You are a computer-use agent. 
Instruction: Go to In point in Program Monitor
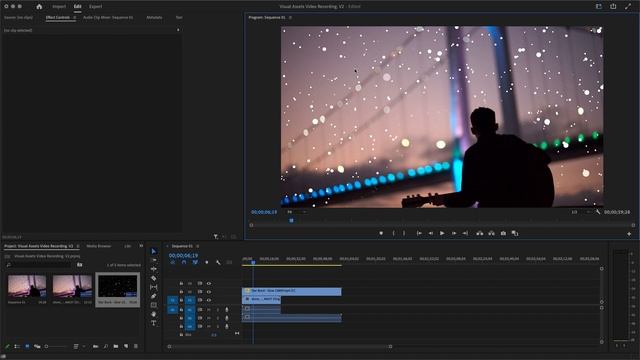click(x=419, y=233)
